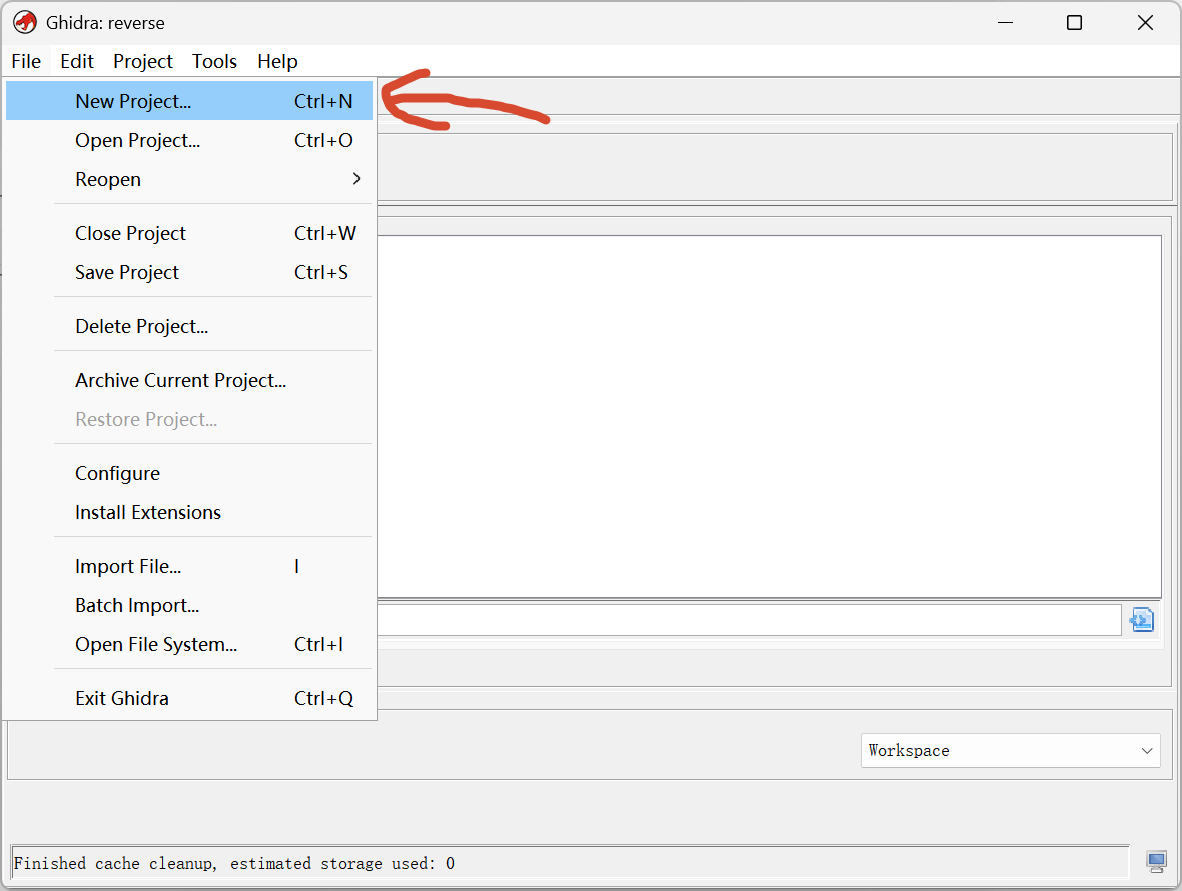The height and width of the screenshot is (891, 1182).
Task: Open the Tools menu in menu bar
Action: click(x=214, y=61)
